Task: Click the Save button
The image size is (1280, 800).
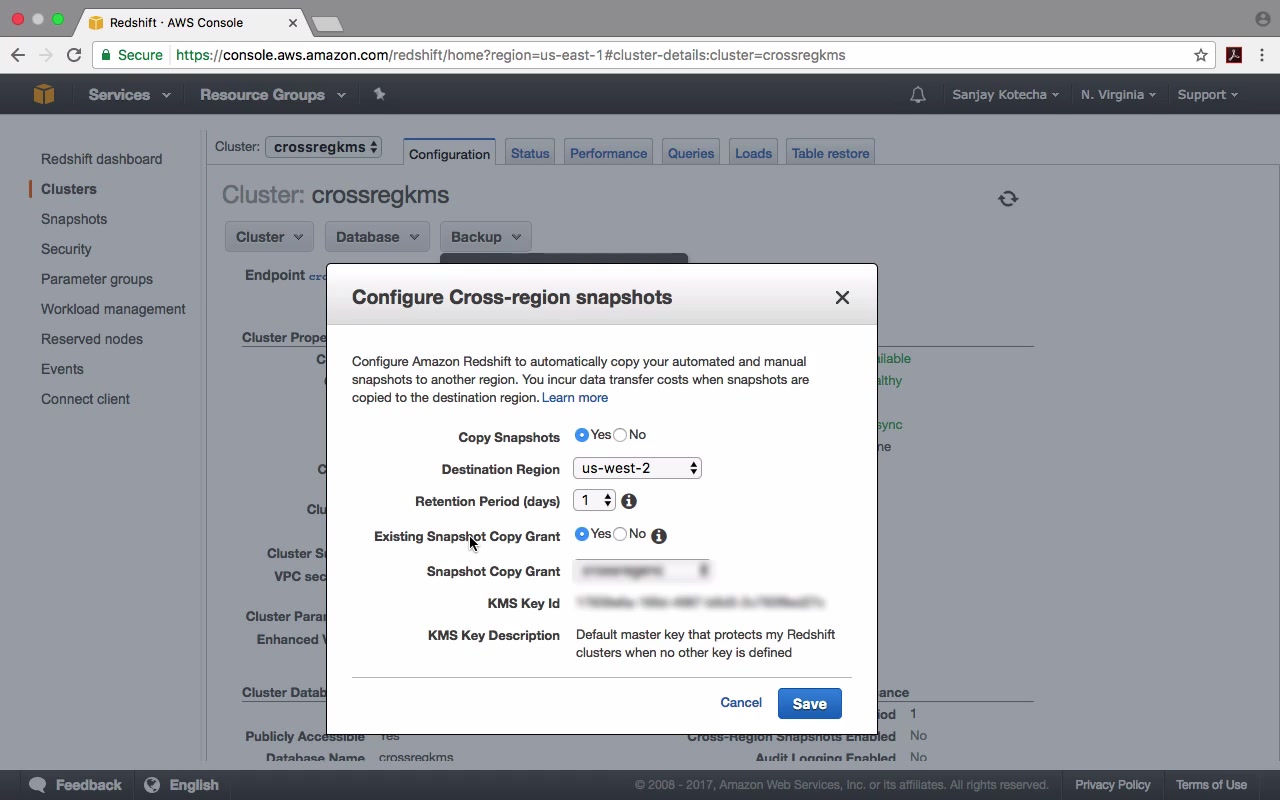Action: click(810, 704)
